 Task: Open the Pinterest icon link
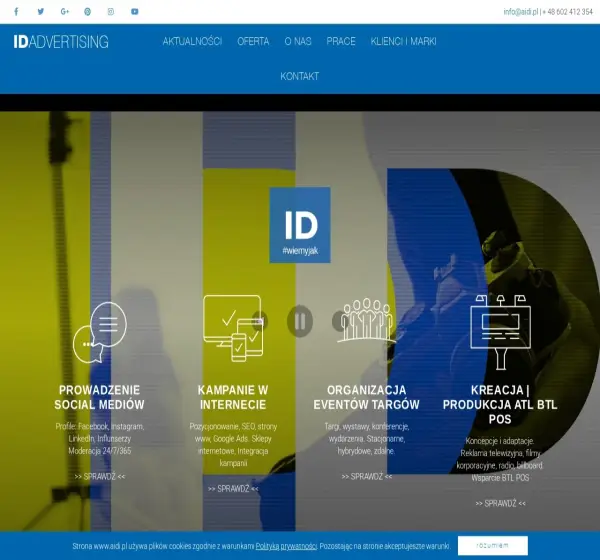click(x=88, y=11)
